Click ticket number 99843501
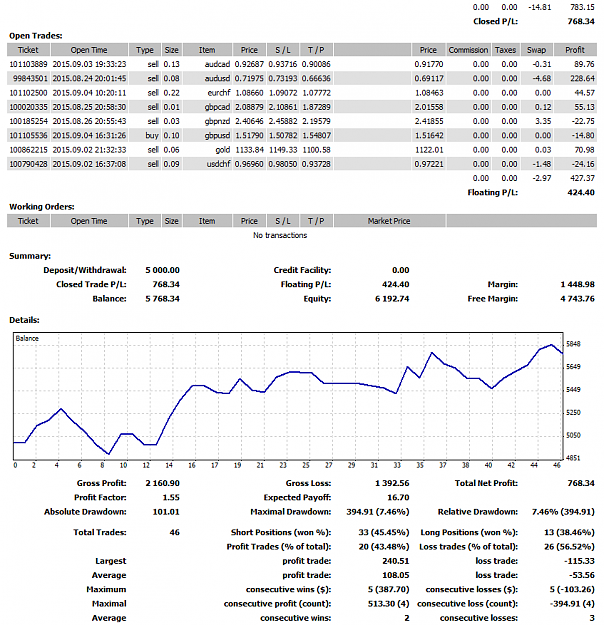604x625 pixels. pyautogui.click(x=30, y=79)
